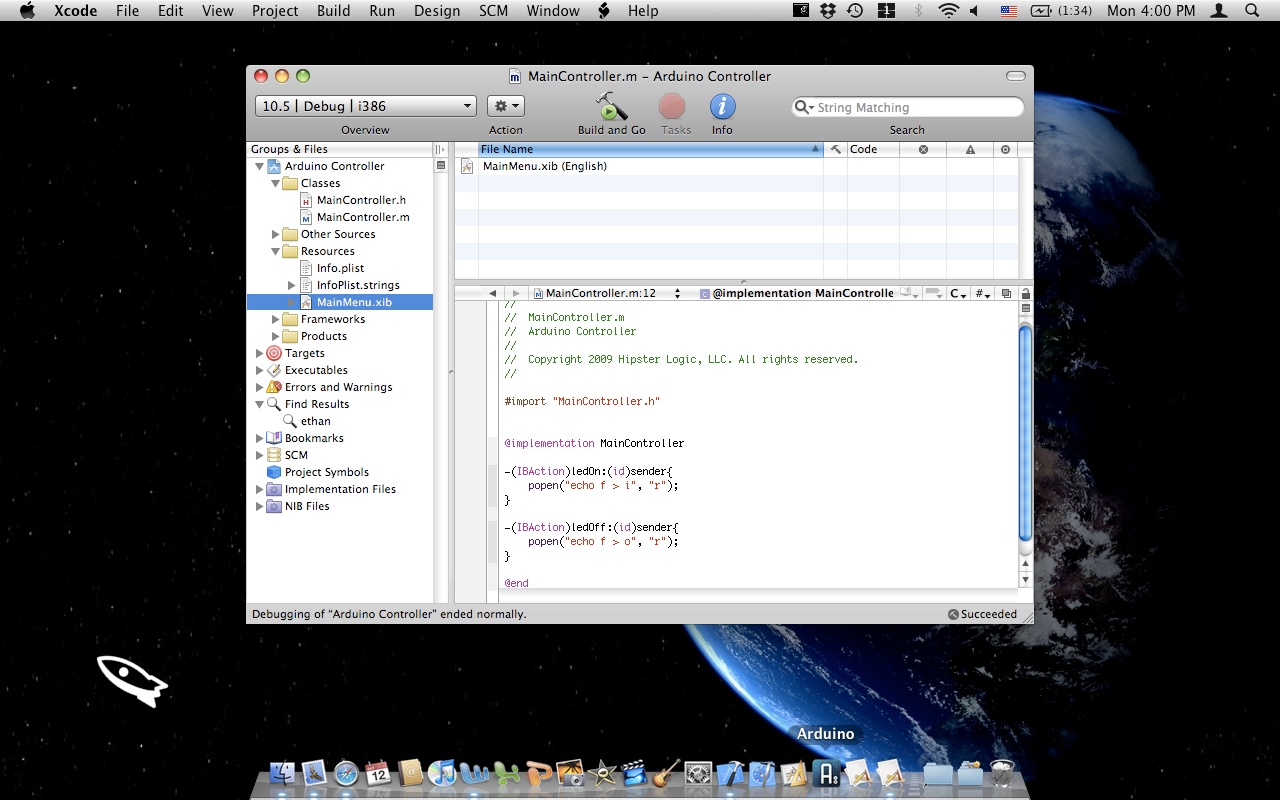1280x800 pixels.
Task: Expand the Errors and Warnings group
Action: 260,387
